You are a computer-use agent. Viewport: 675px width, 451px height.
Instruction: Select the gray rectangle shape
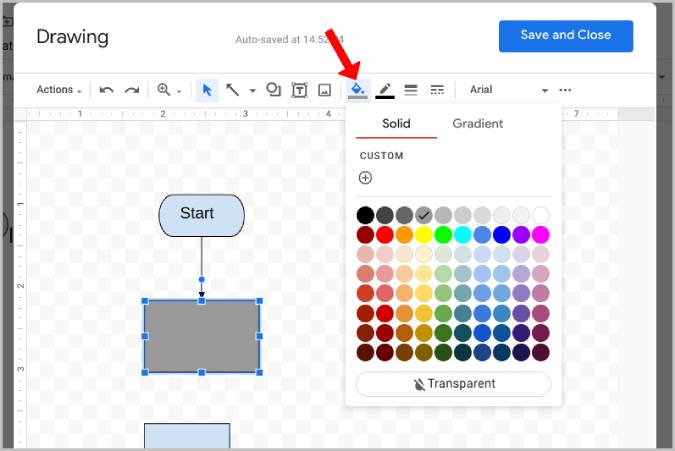click(x=202, y=336)
